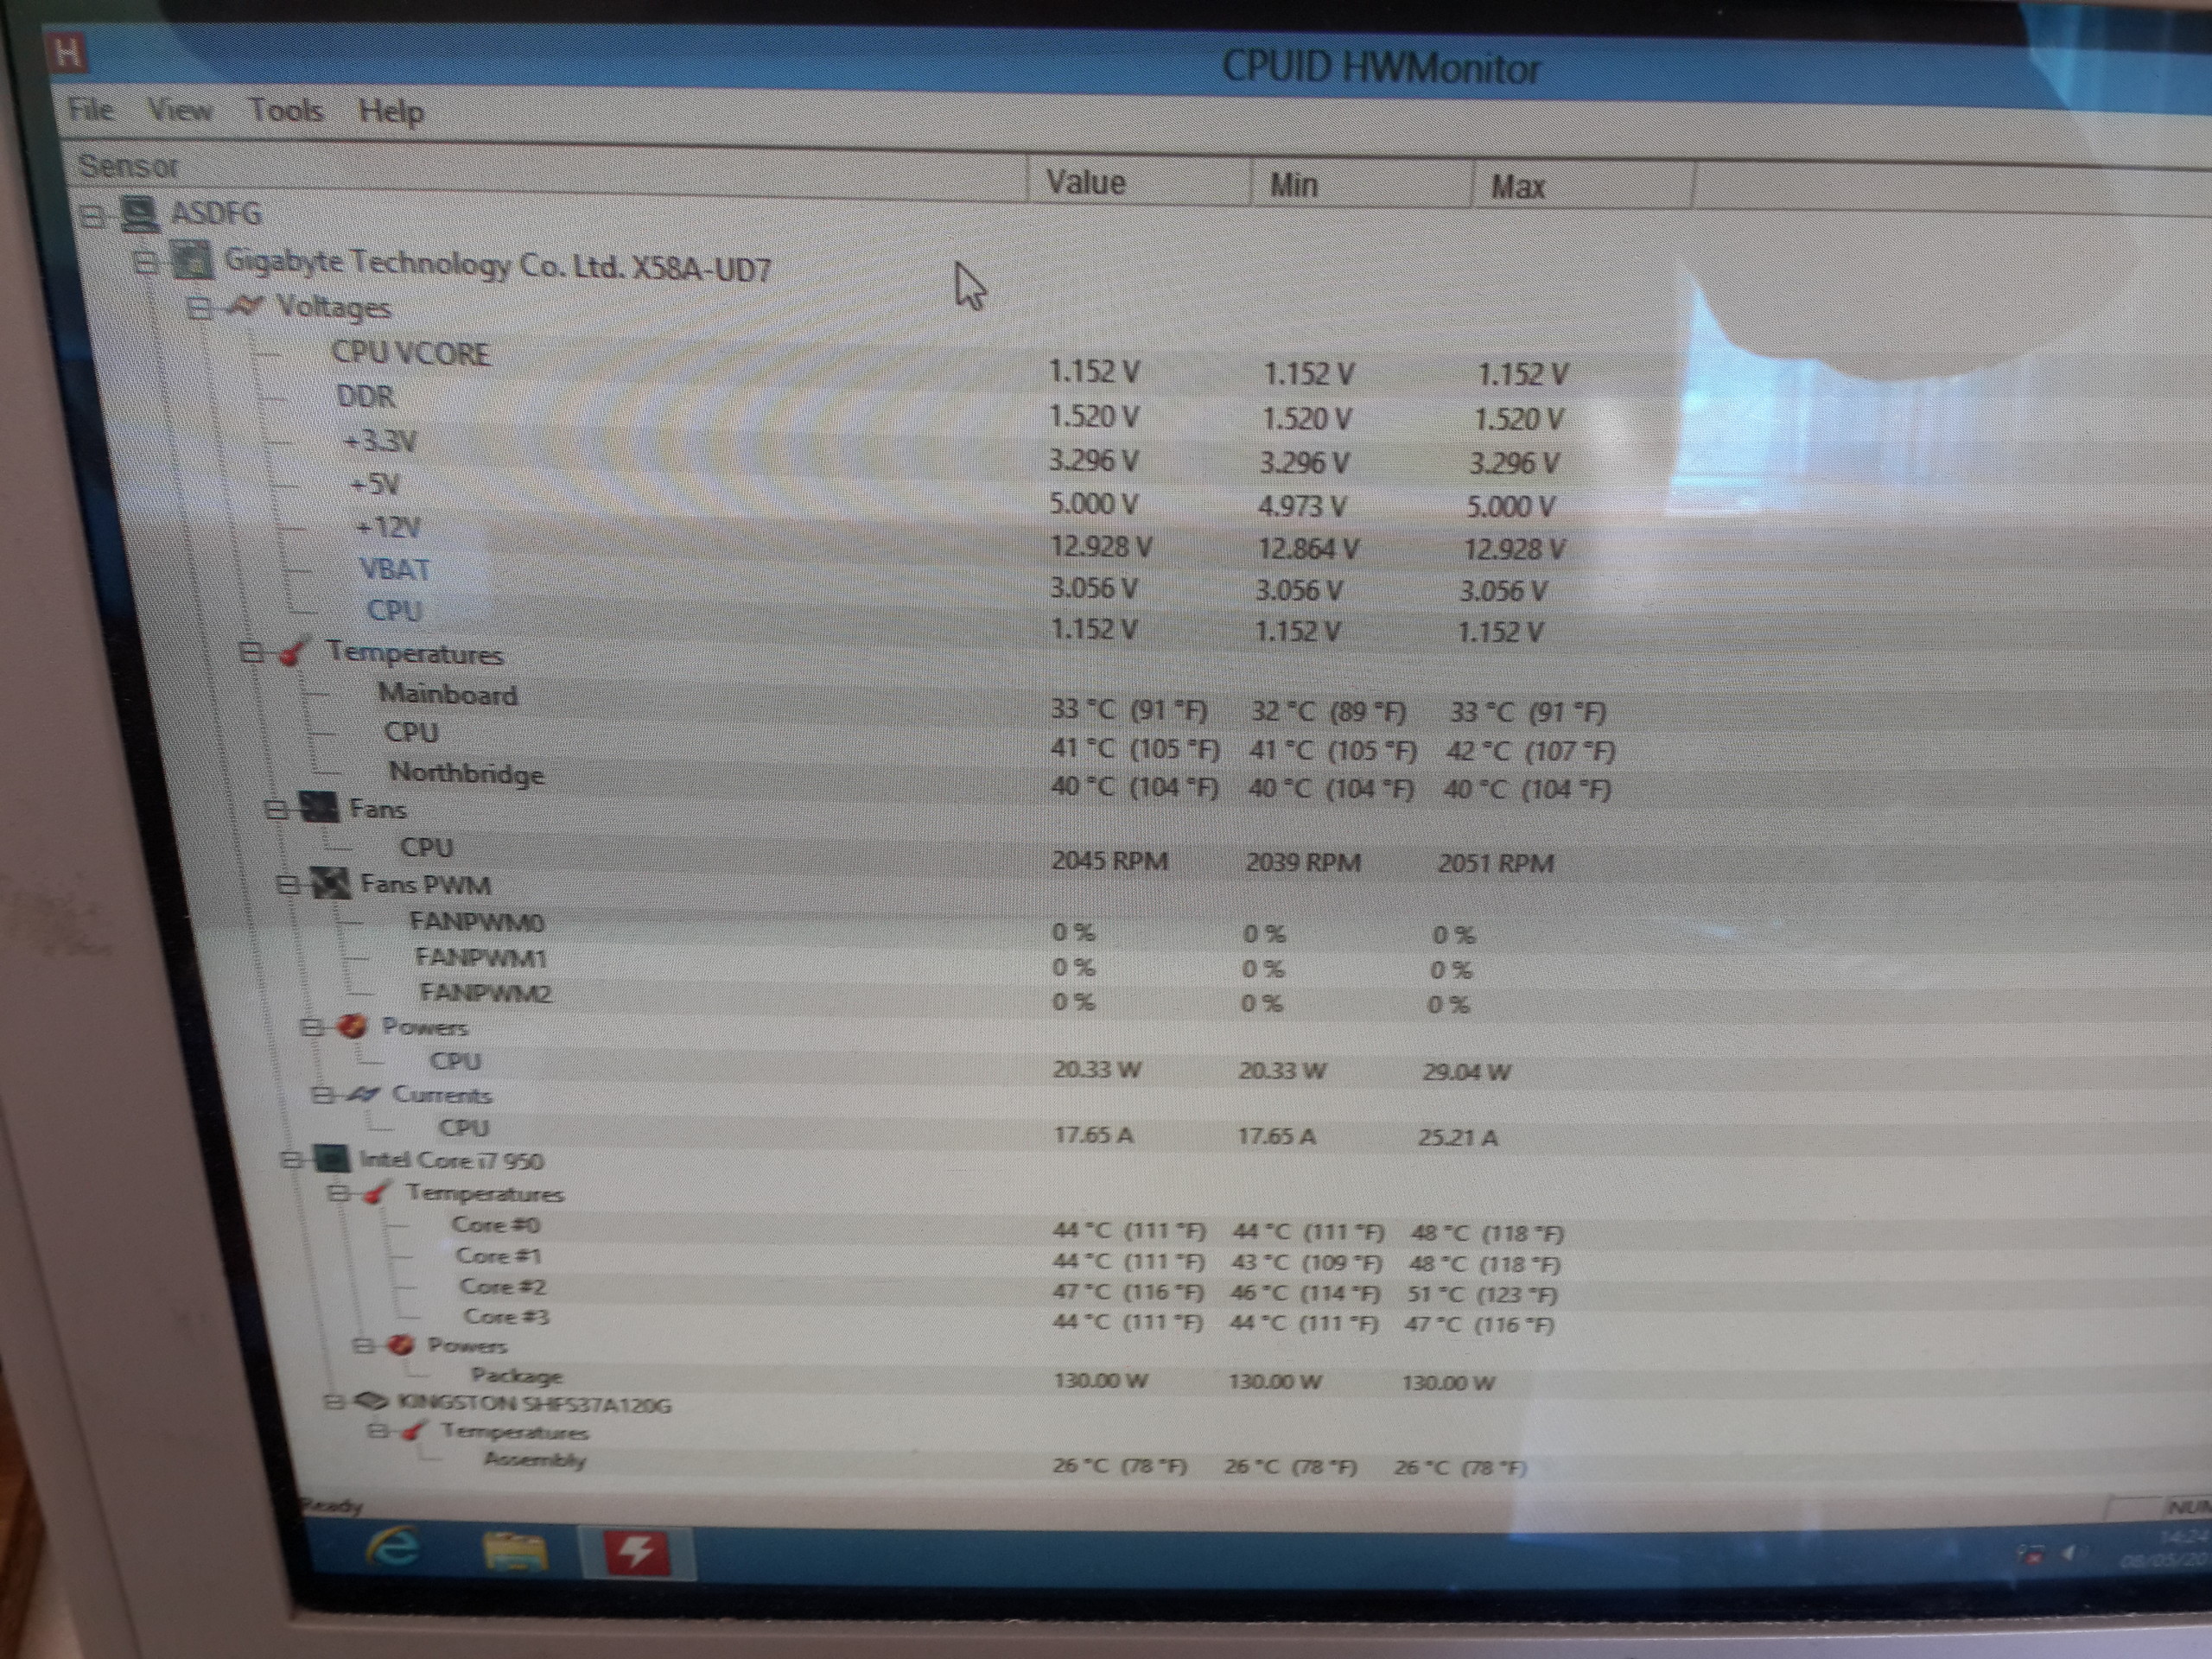
Task: Click the Fans PWM group icon
Action: pyautogui.click(x=331, y=884)
